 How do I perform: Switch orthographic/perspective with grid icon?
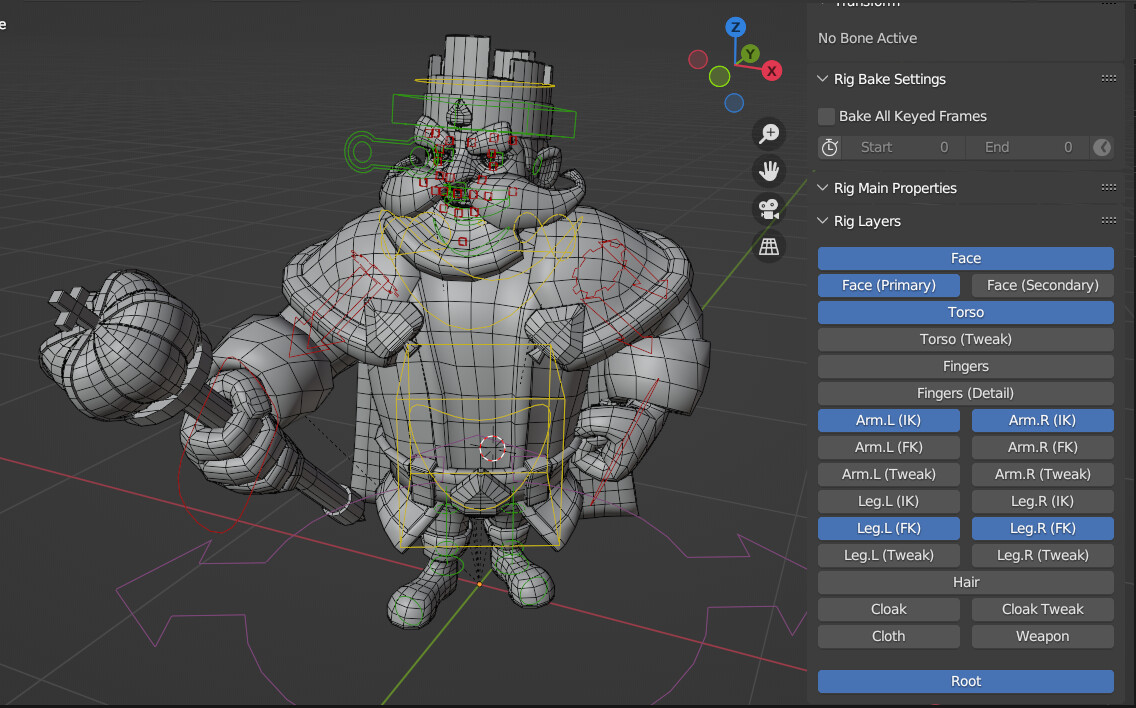tap(769, 247)
